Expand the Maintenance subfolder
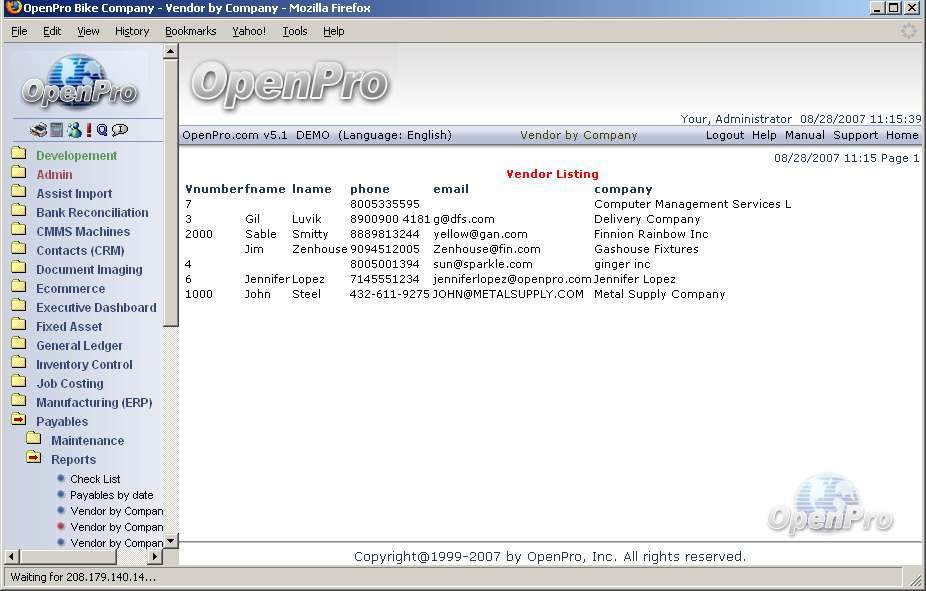This screenshot has width=926, height=591. 34,440
